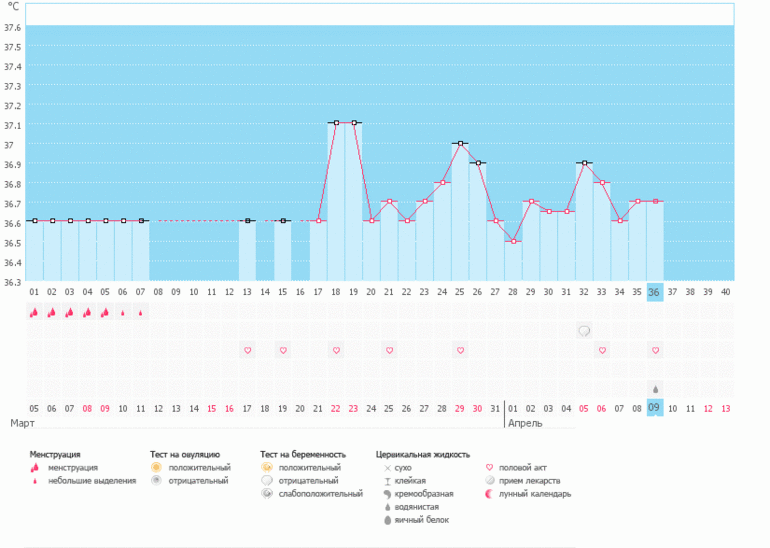
Task: Click the lowest temperature point on day 28
Action: 513,241
